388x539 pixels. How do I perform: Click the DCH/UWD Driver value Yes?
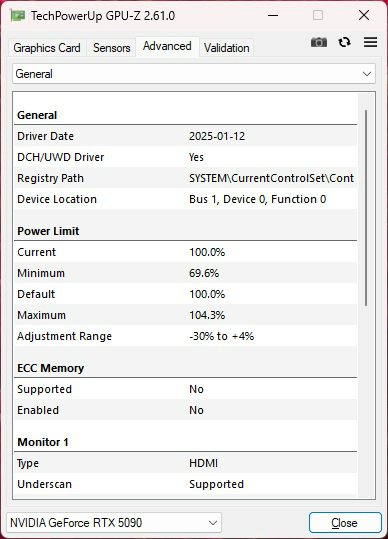coord(196,157)
